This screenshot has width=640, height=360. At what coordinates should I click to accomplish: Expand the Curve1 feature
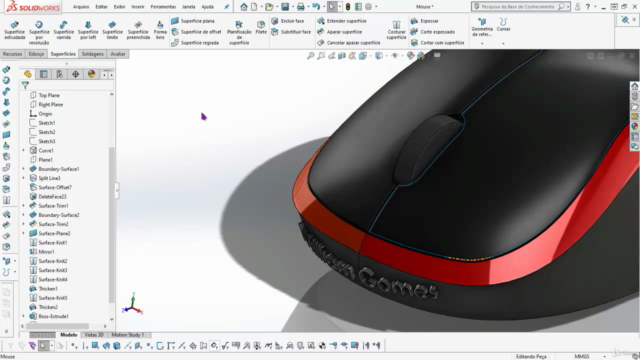click(x=23, y=151)
